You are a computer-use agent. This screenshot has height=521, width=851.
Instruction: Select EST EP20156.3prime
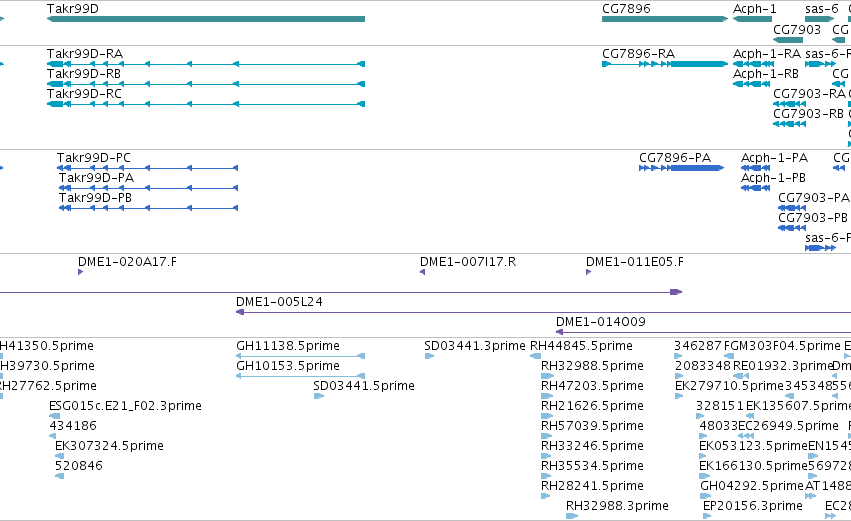click(x=708, y=516)
